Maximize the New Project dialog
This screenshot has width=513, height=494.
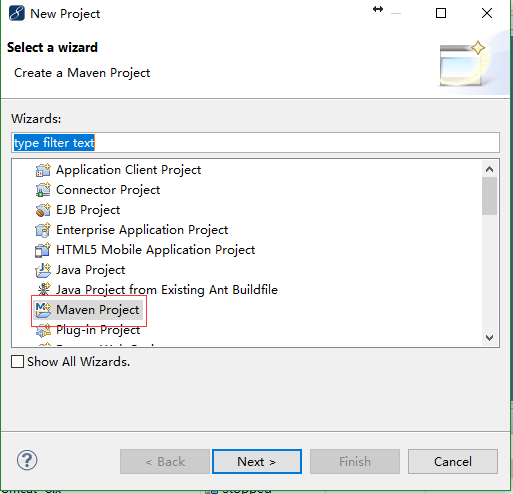pyautogui.click(x=441, y=13)
